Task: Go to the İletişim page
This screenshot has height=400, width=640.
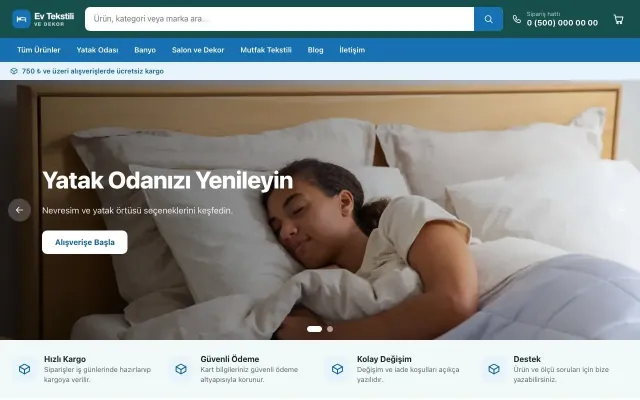Action: [352, 50]
